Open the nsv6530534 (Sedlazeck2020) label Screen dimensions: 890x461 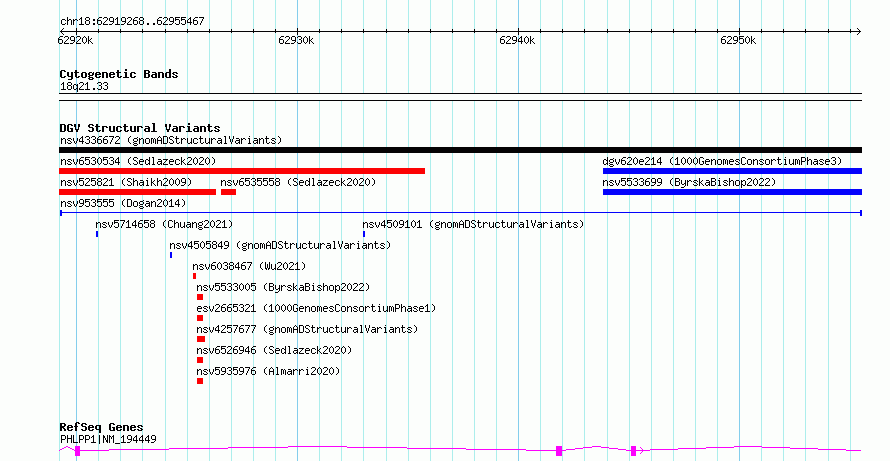(138, 161)
